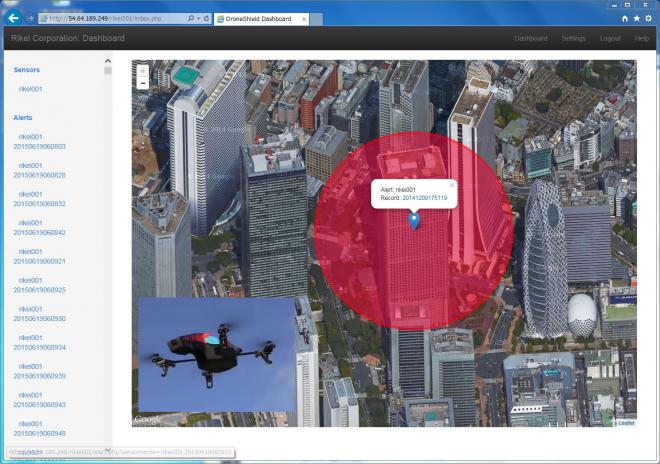Image resolution: width=660 pixels, height=464 pixels.
Task: Open alert rikei001 20150619060803
Action: point(39,142)
